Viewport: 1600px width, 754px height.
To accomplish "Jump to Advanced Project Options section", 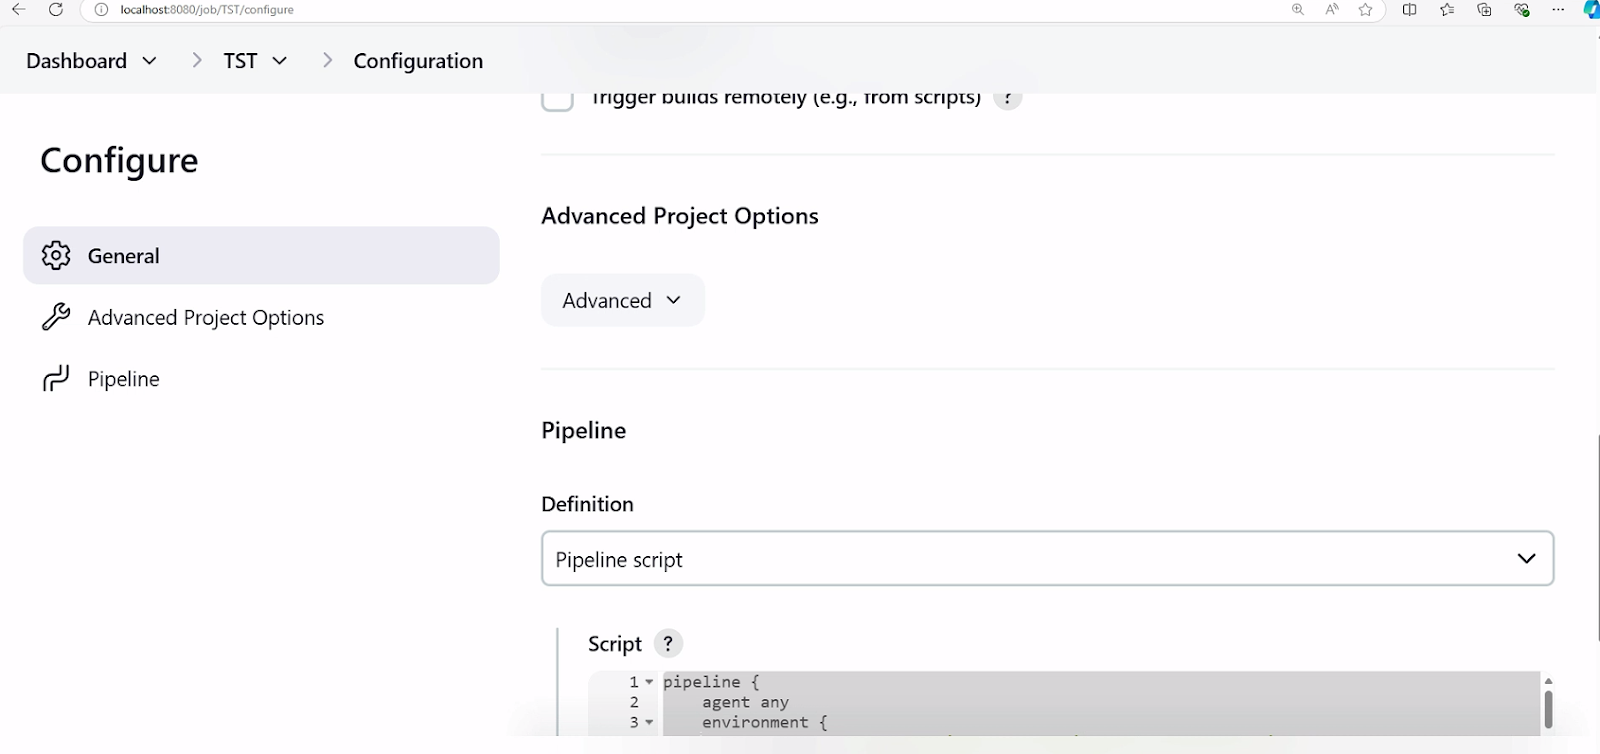I will (206, 317).
